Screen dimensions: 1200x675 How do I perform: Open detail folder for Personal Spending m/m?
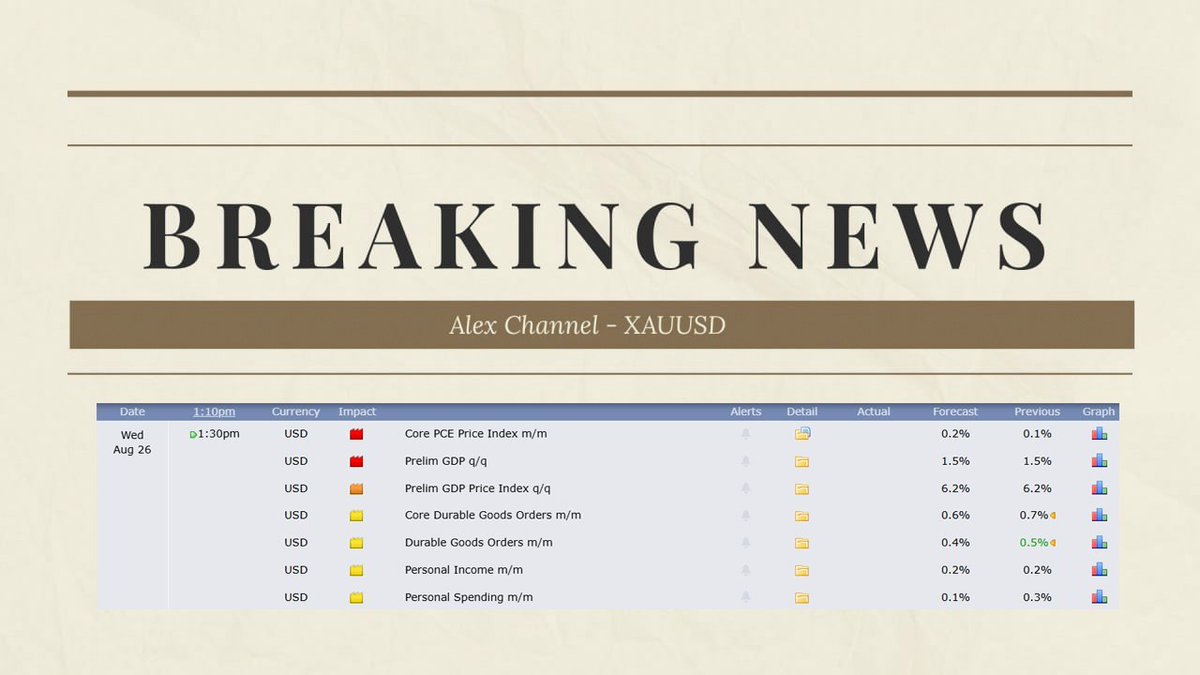(802, 598)
